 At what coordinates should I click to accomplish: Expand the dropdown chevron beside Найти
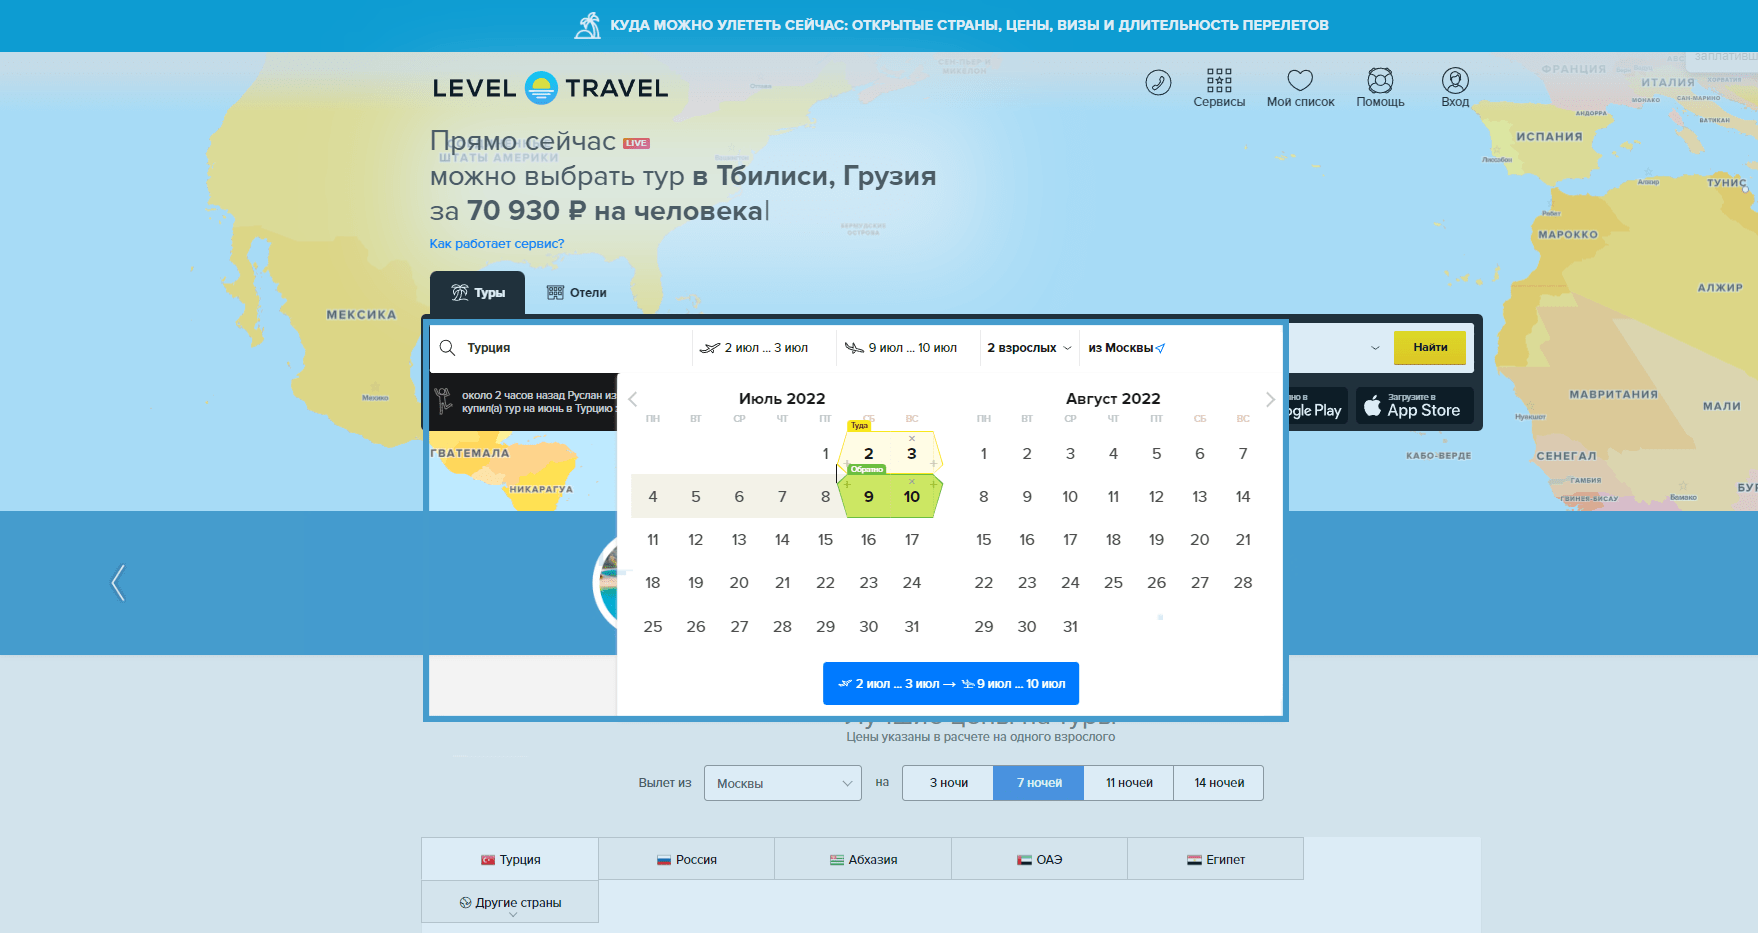1375,348
